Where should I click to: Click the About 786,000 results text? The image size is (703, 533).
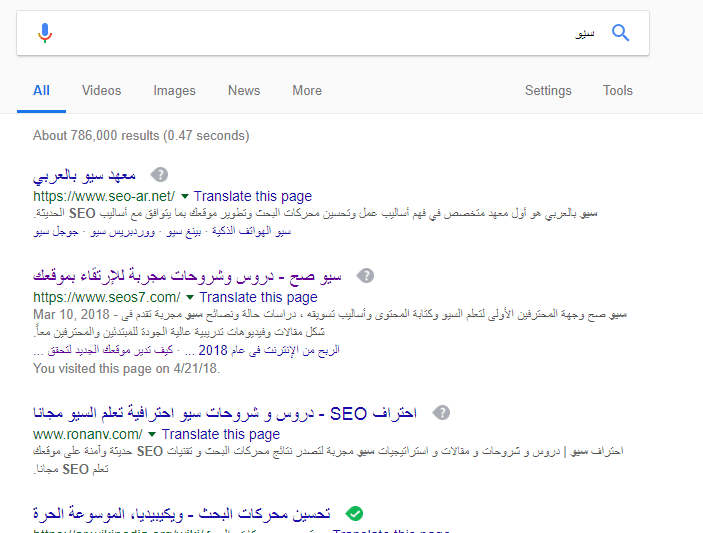click(141, 136)
